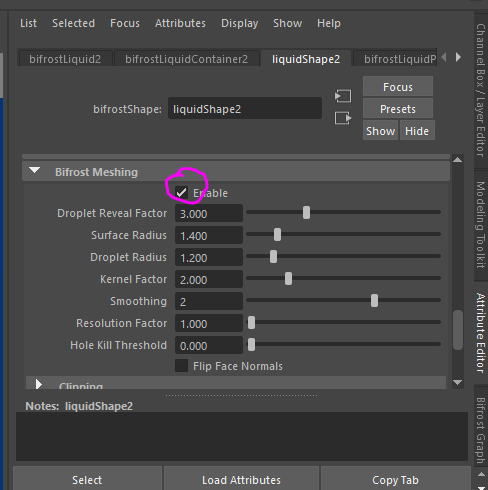Screen dimensions: 488x490
Task: Click the Droplet Reveal Factor label
Action: pyautogui.click(x=112, y=213)
